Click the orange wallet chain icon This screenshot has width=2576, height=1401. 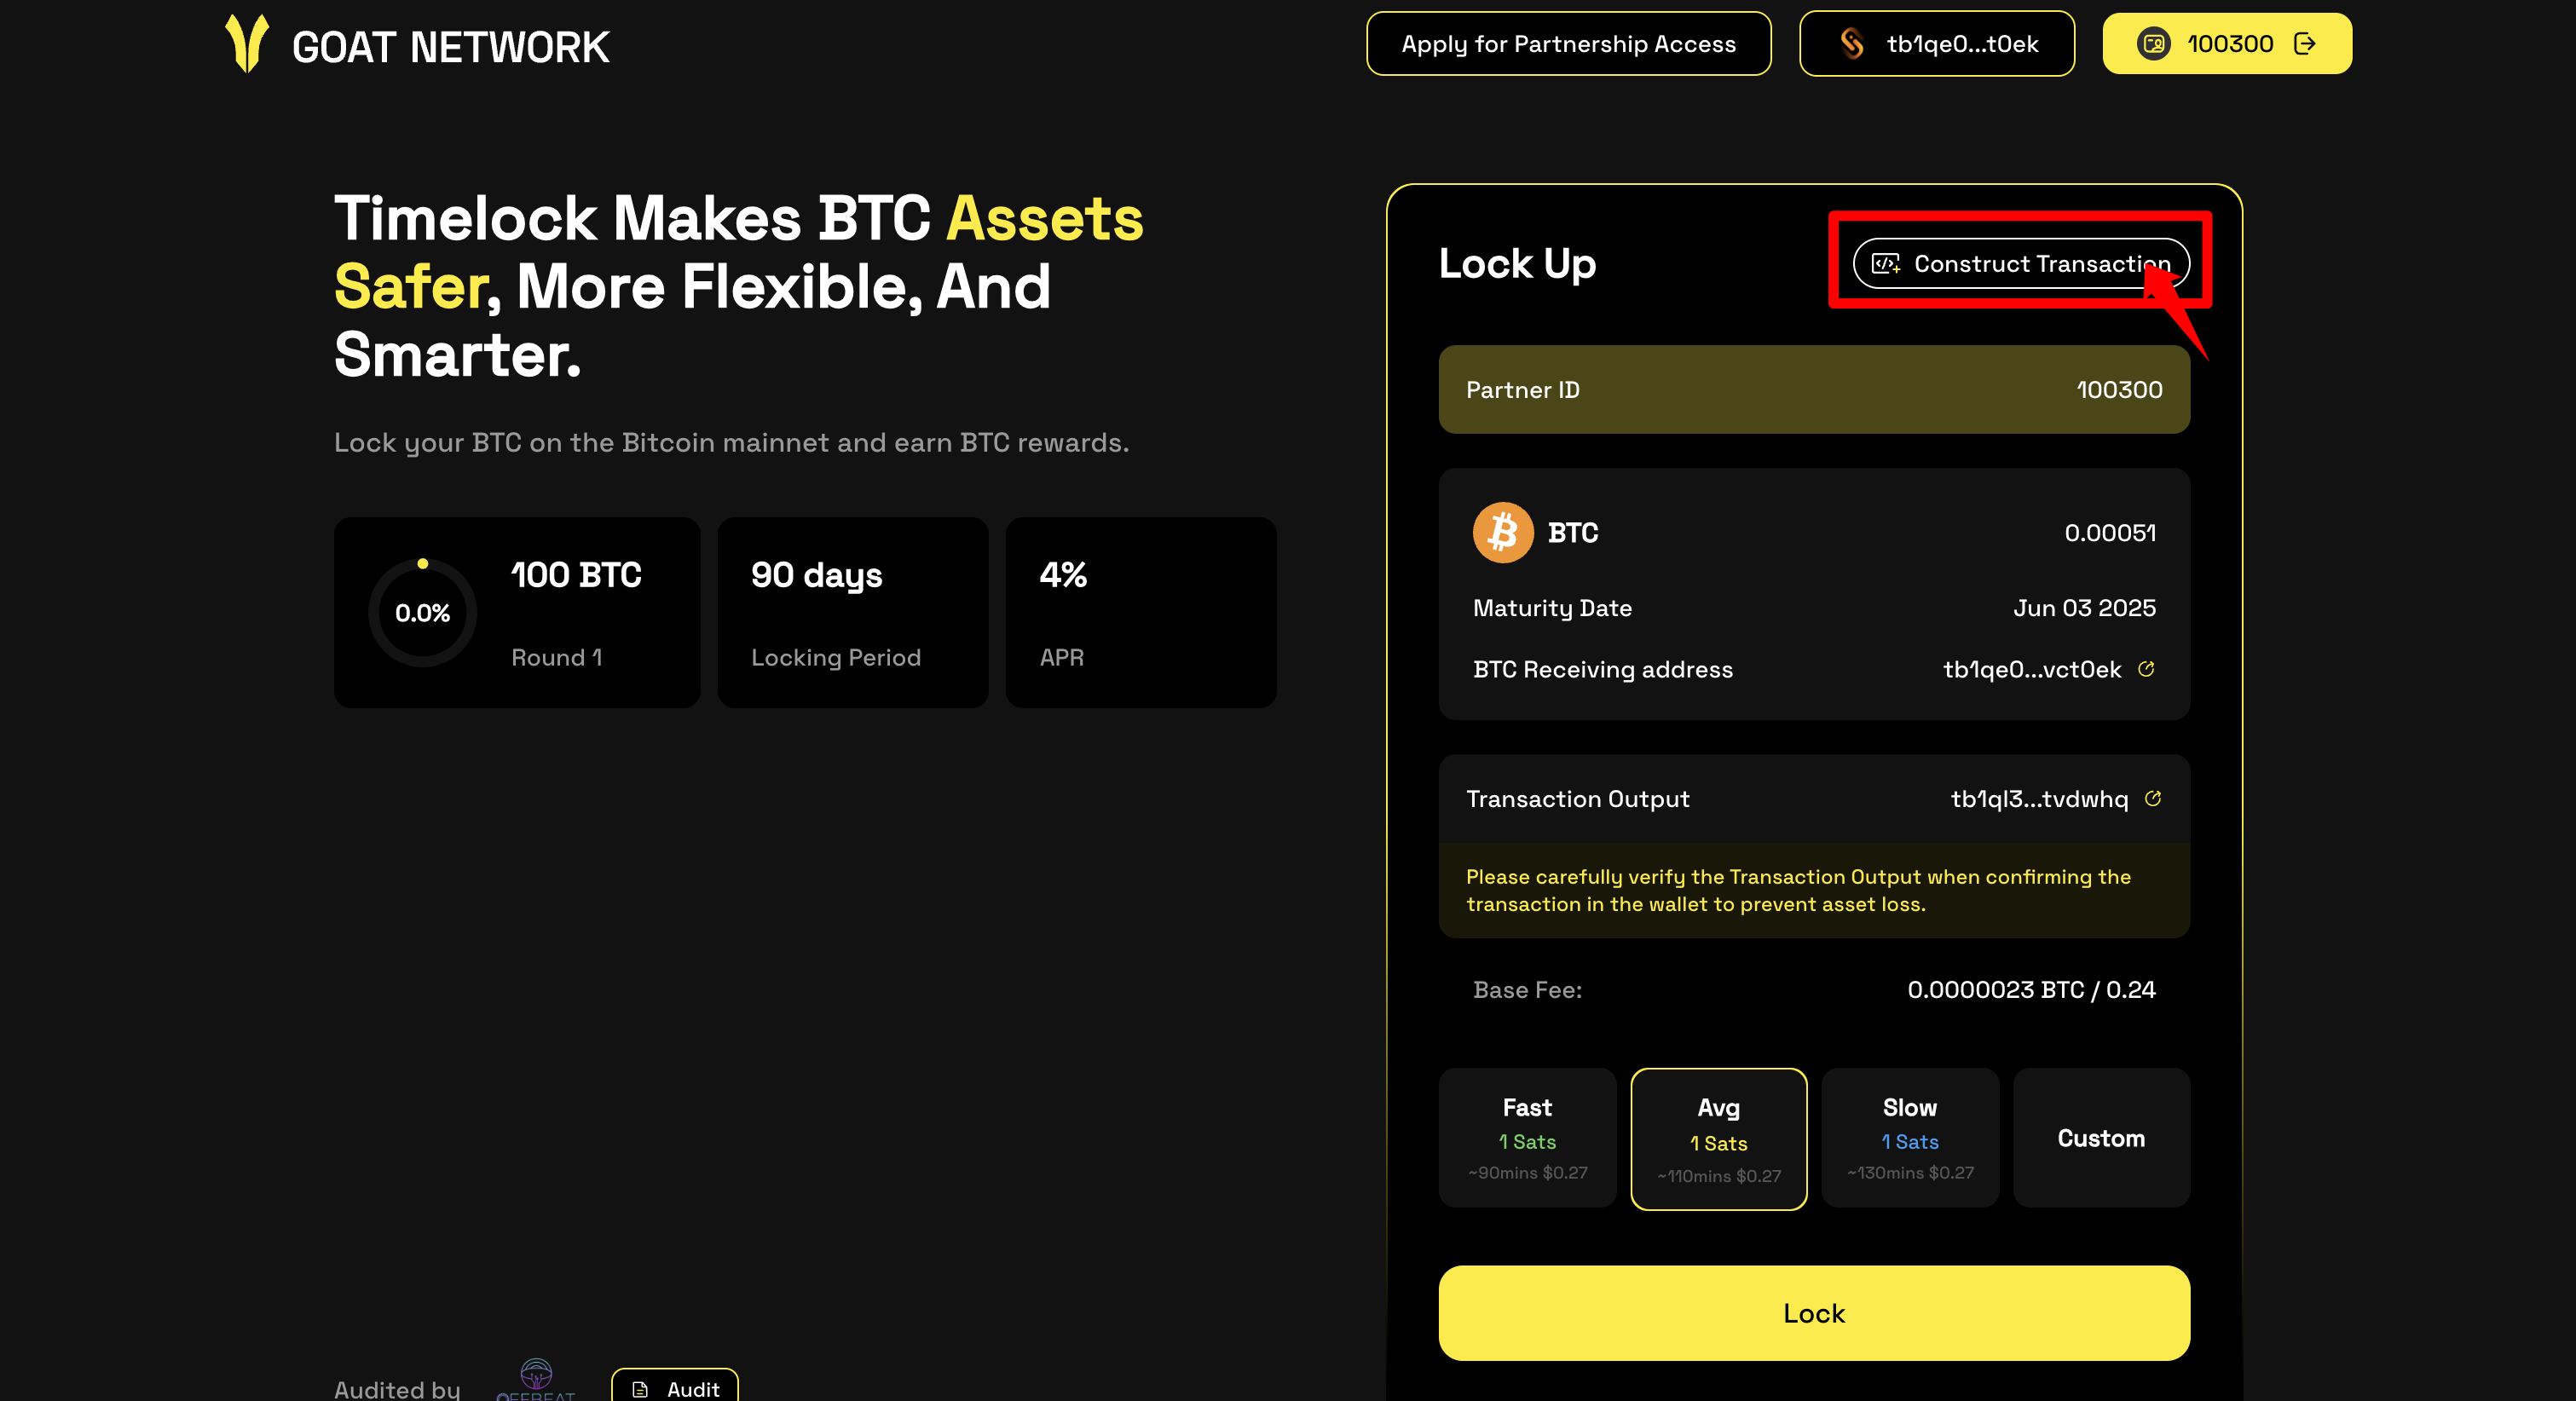pos(1852,44)
